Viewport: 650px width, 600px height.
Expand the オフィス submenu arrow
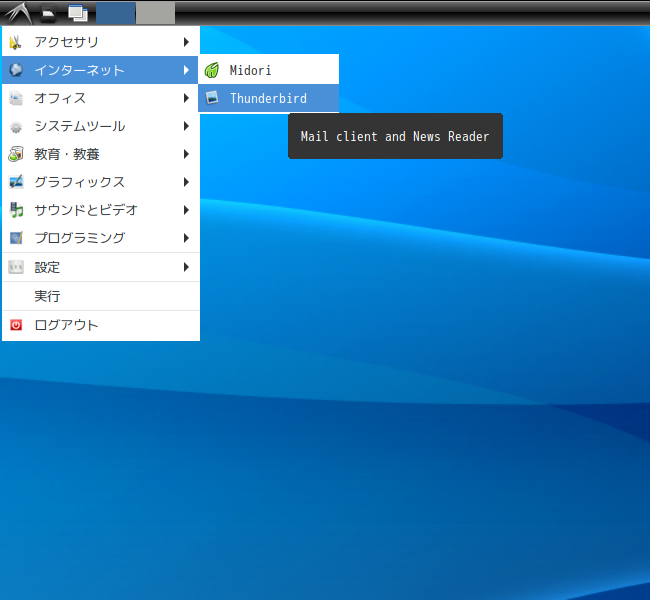[x=186, y=98]
